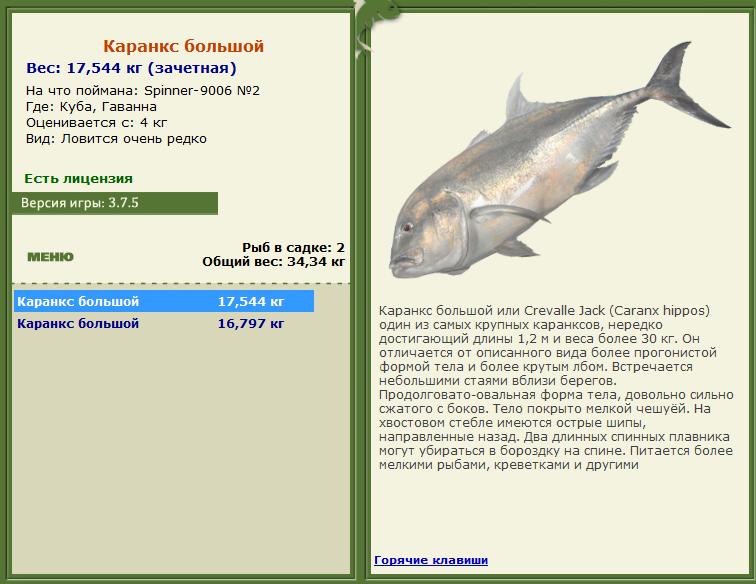Open the МЕНЮ button
The image size is (756, 584).
click(51, 257)
